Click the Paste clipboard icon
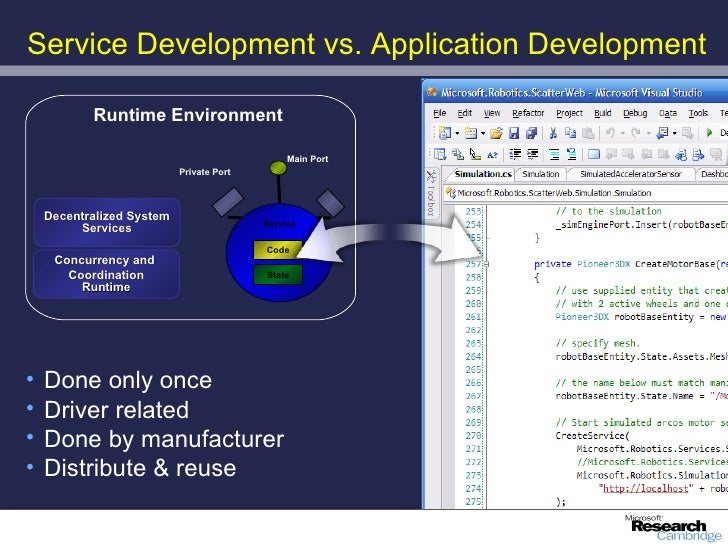 coord(588,133)
